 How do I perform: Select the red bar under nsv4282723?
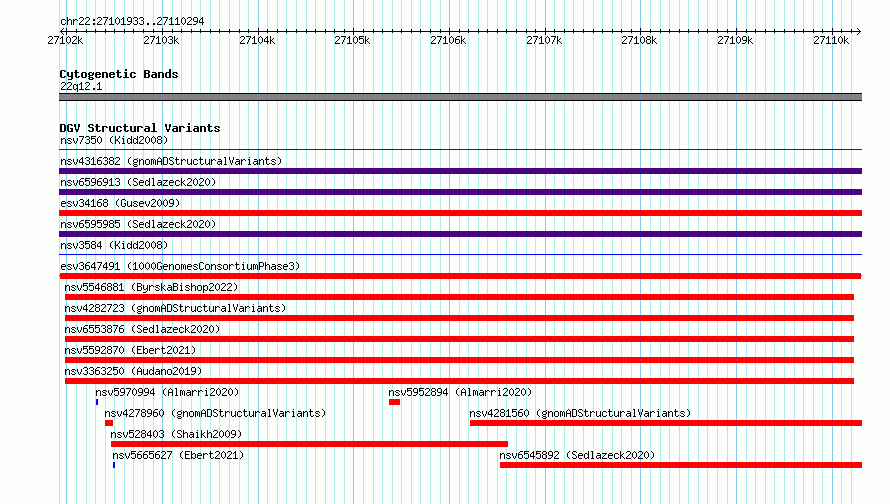click(459, 318)
